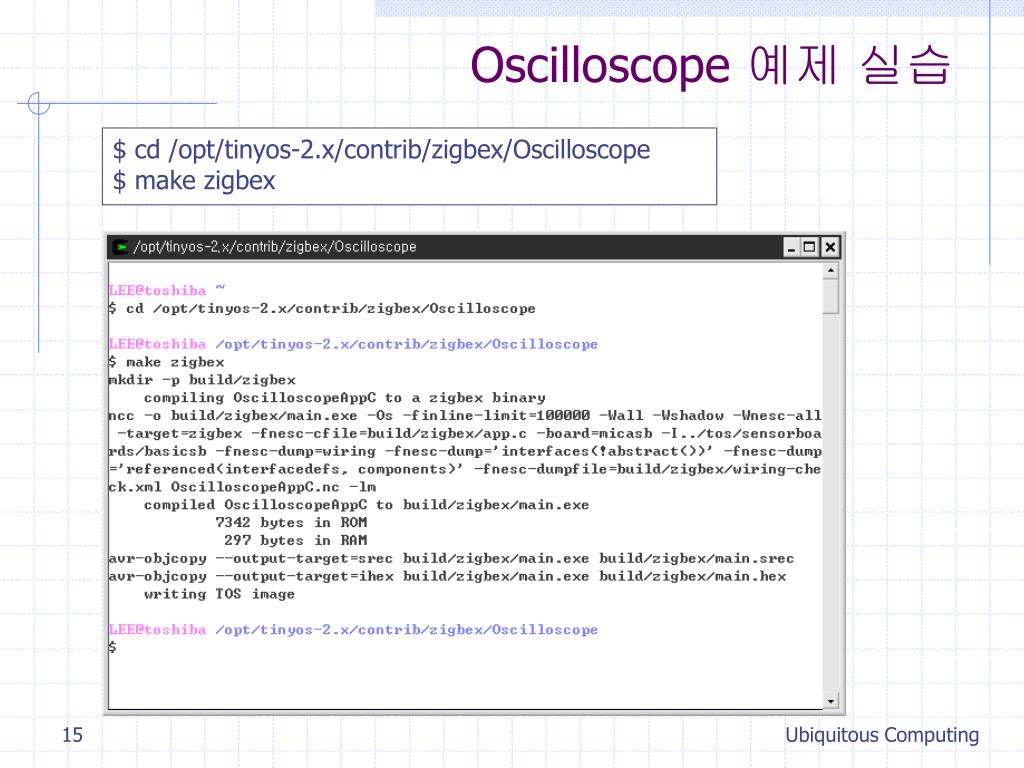The width and height of the screenshot is (1024, 768).
Task: Click the "297 bytes in RAM" line
Action: (x=296, y=540)
